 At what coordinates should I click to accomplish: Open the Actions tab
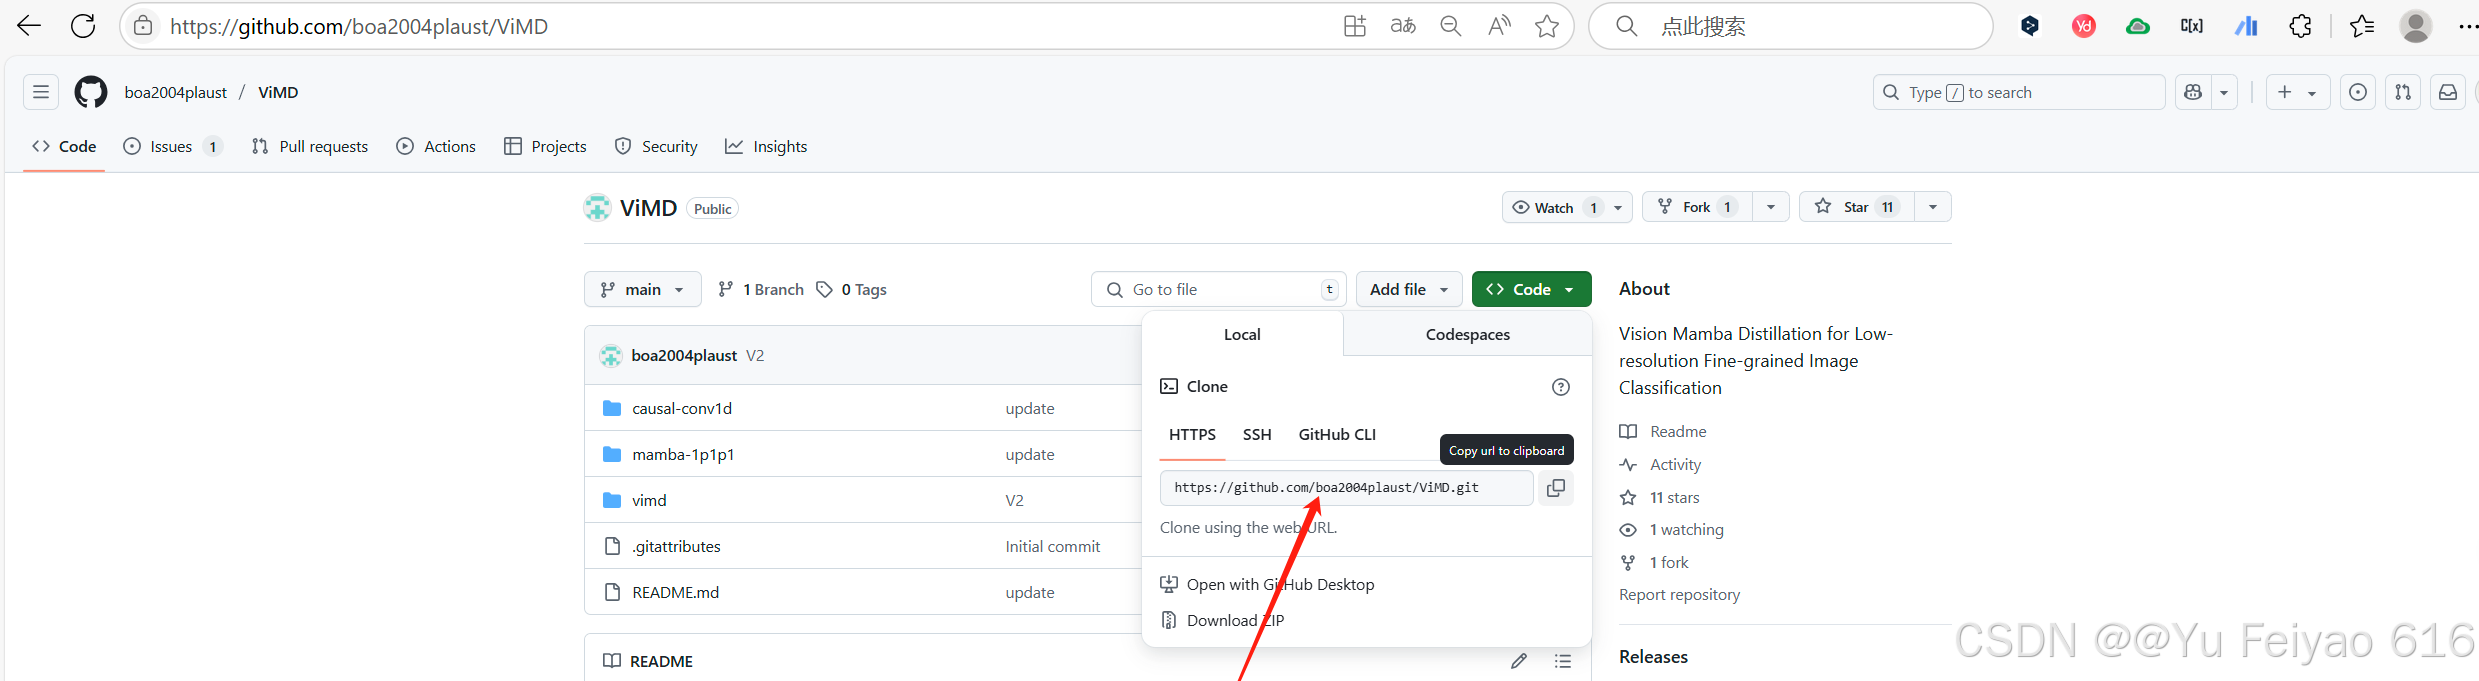point(437,146)
